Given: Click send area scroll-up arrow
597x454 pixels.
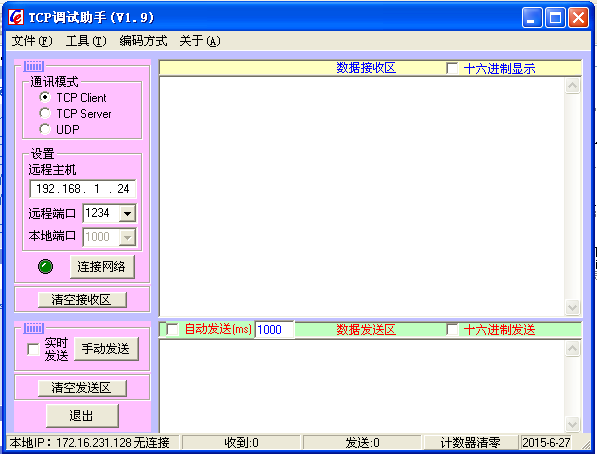Looking at the screenshot, I should (572, 348).
